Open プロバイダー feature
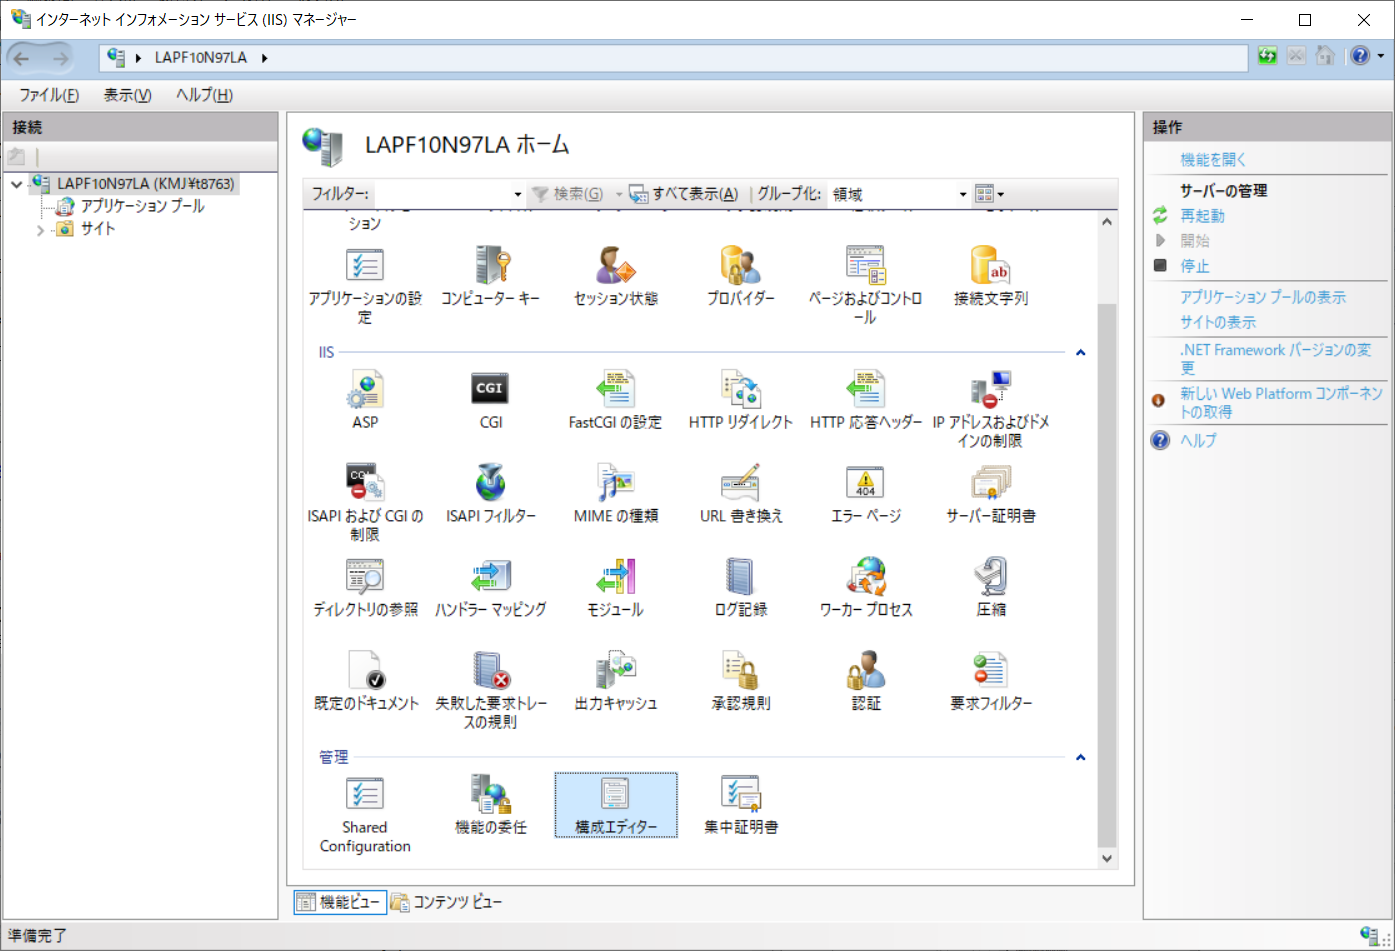This screenshot has width=1395, height=951. tap(740, 276)
